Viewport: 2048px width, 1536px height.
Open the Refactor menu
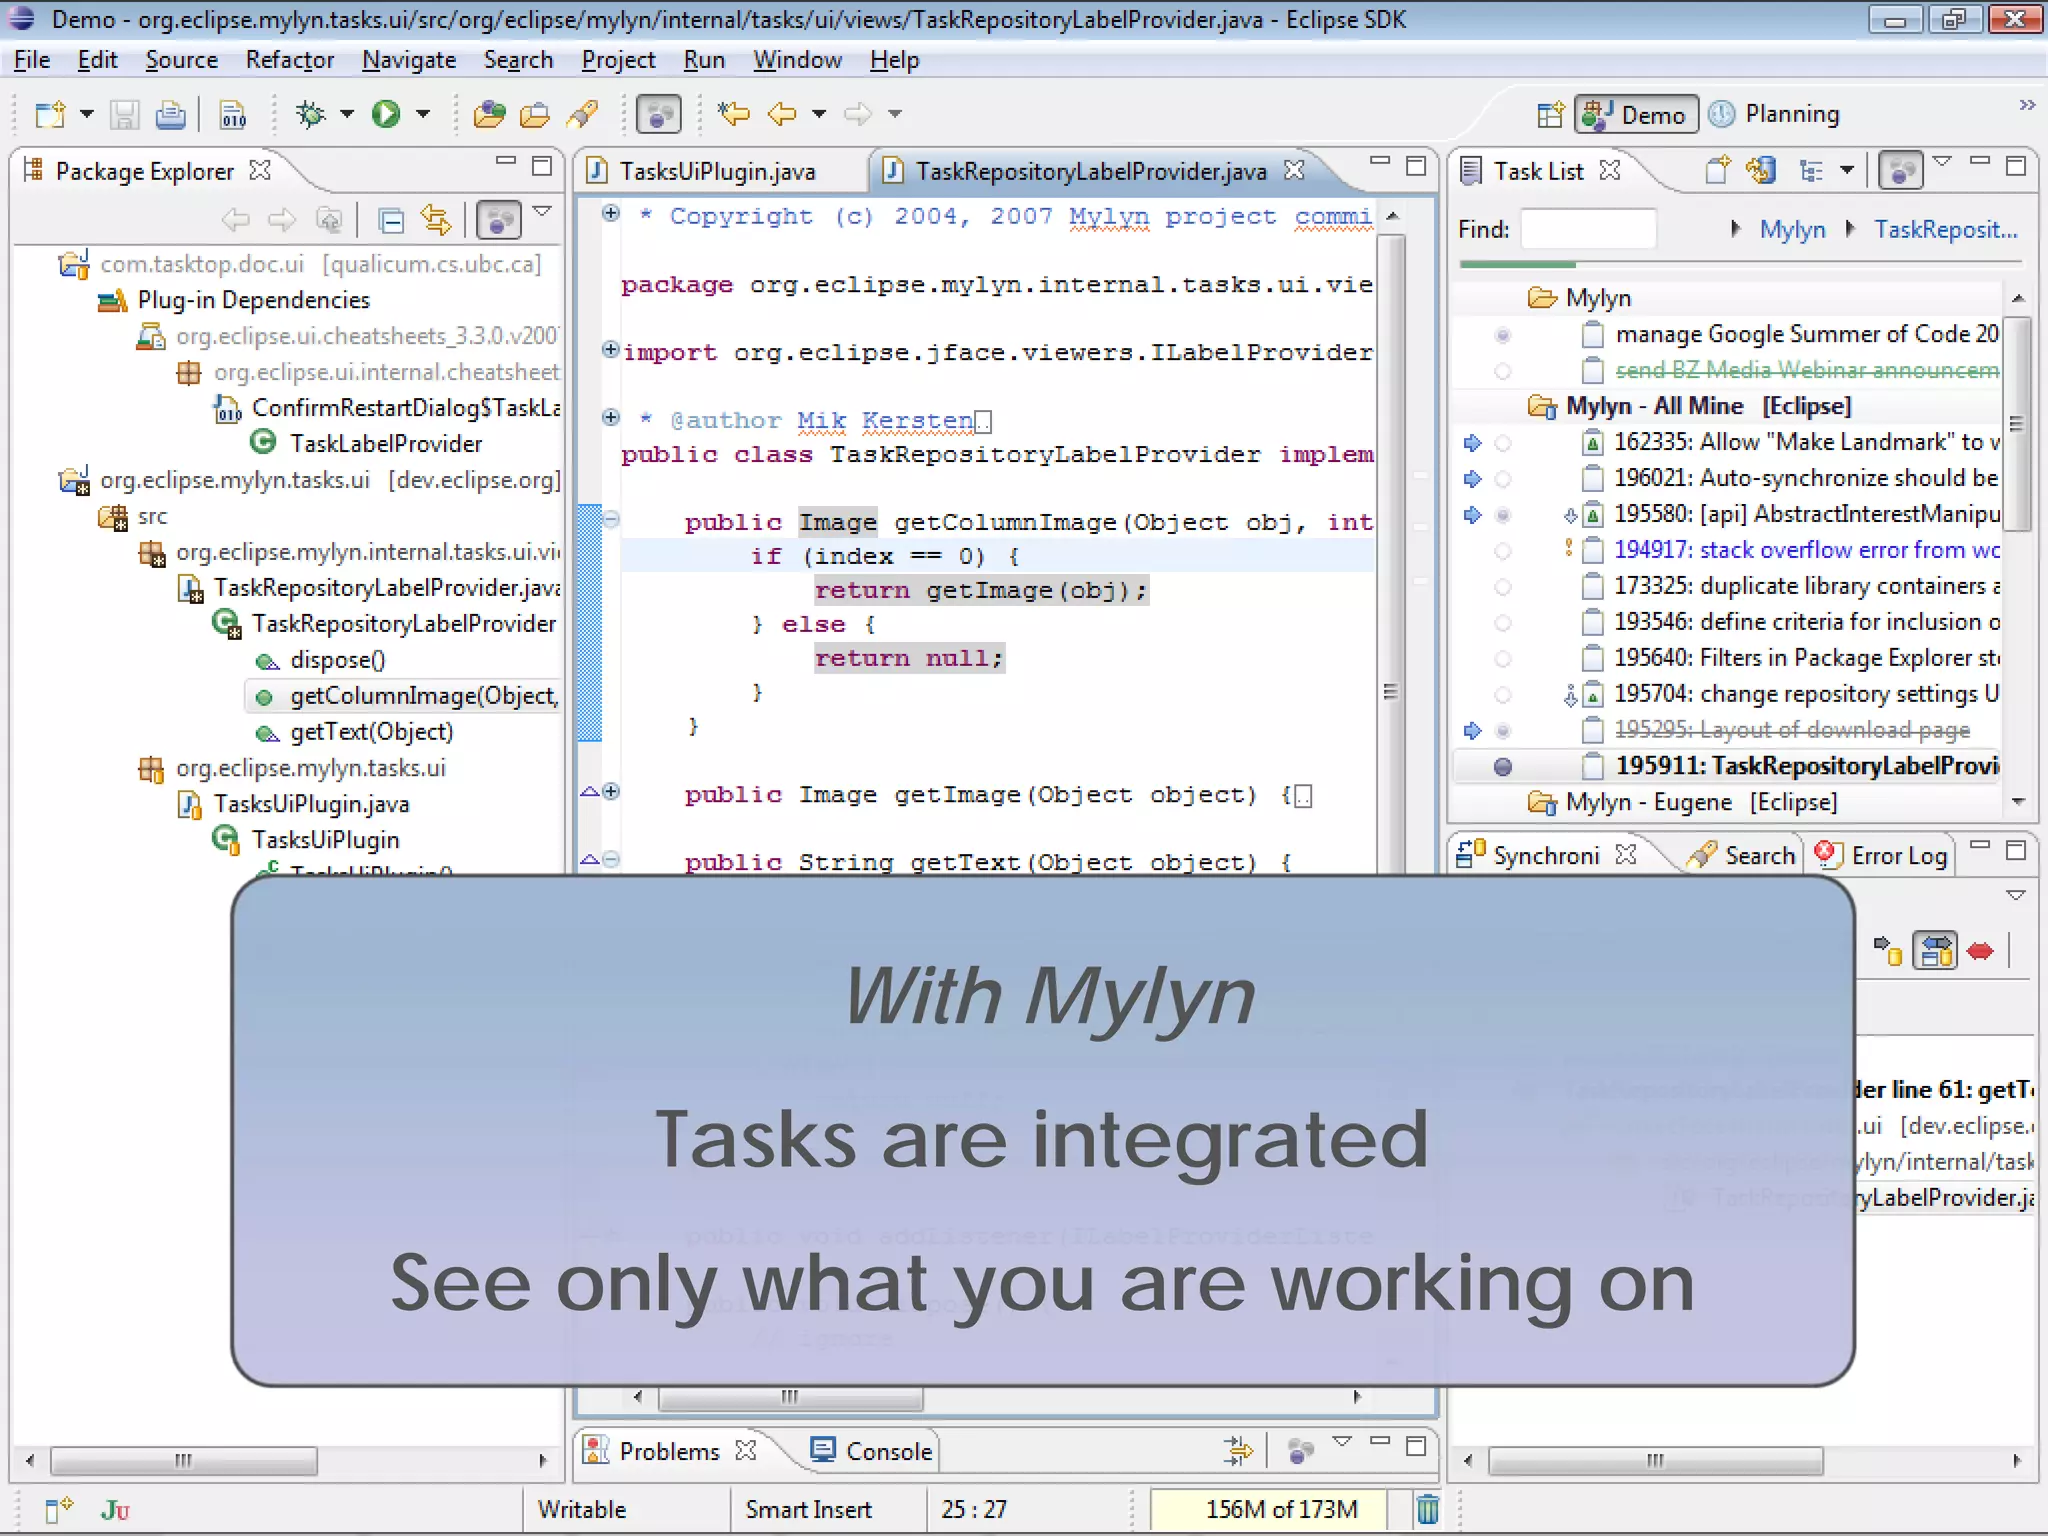[290, 60]
